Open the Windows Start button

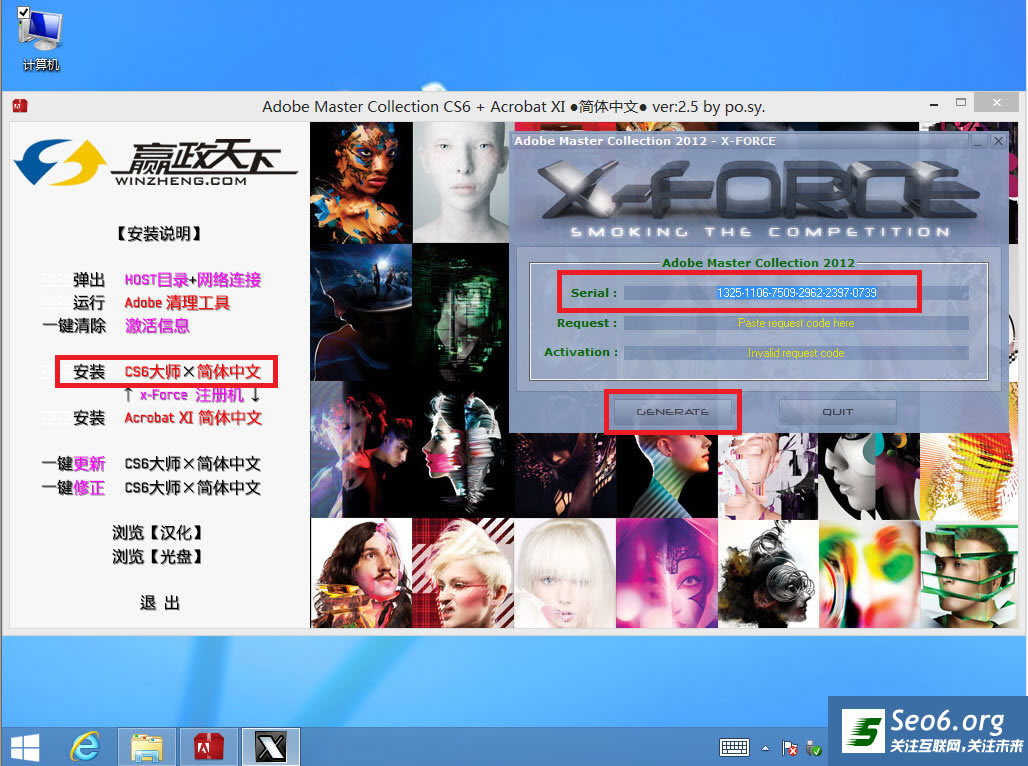point(25,747)
